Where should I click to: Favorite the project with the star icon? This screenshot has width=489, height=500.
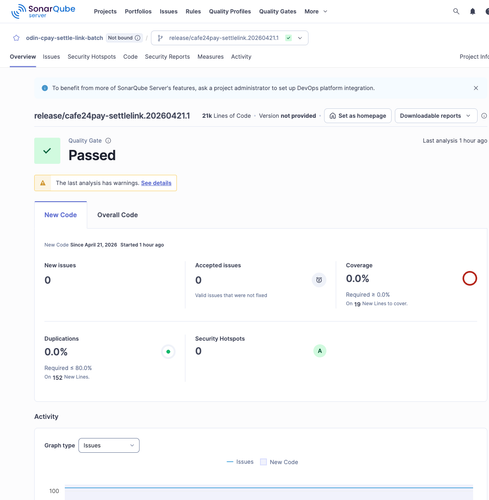point(16,38)
